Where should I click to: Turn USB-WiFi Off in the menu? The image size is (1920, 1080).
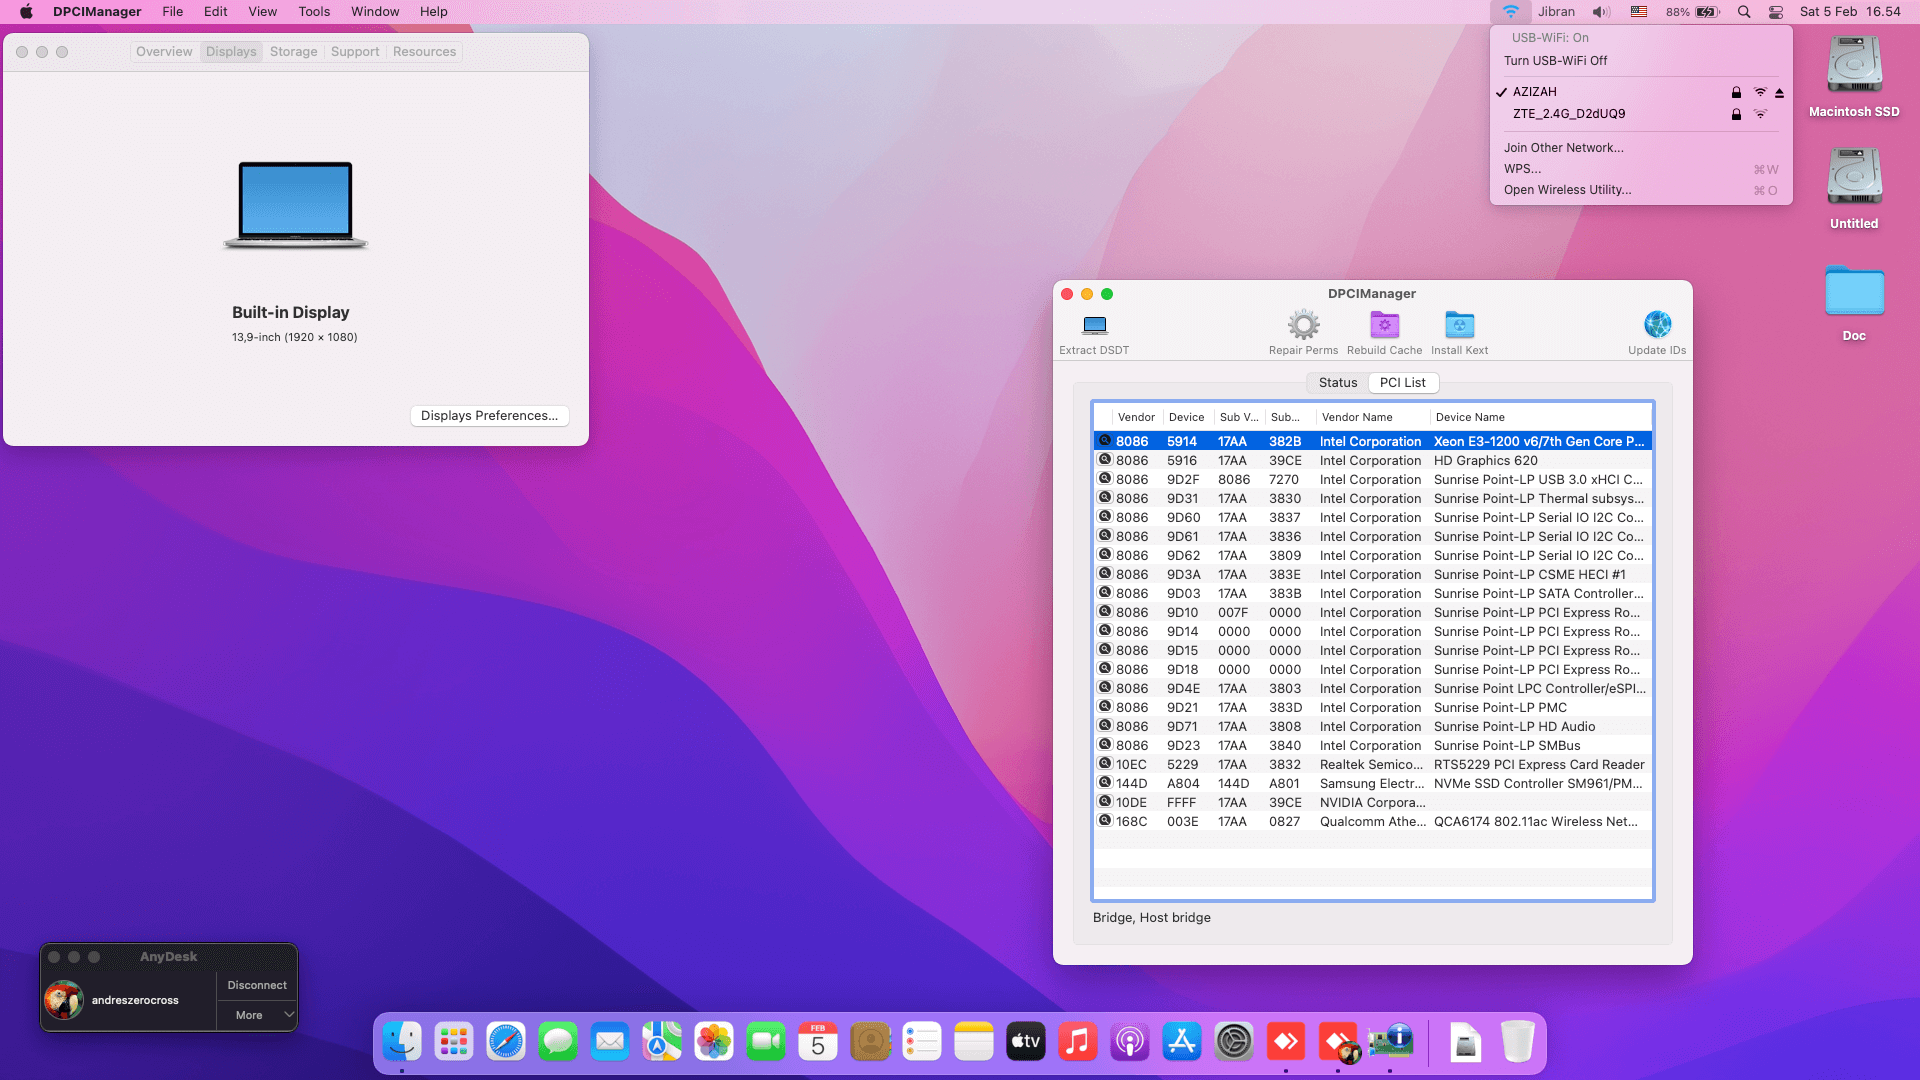pos(1555,61)
